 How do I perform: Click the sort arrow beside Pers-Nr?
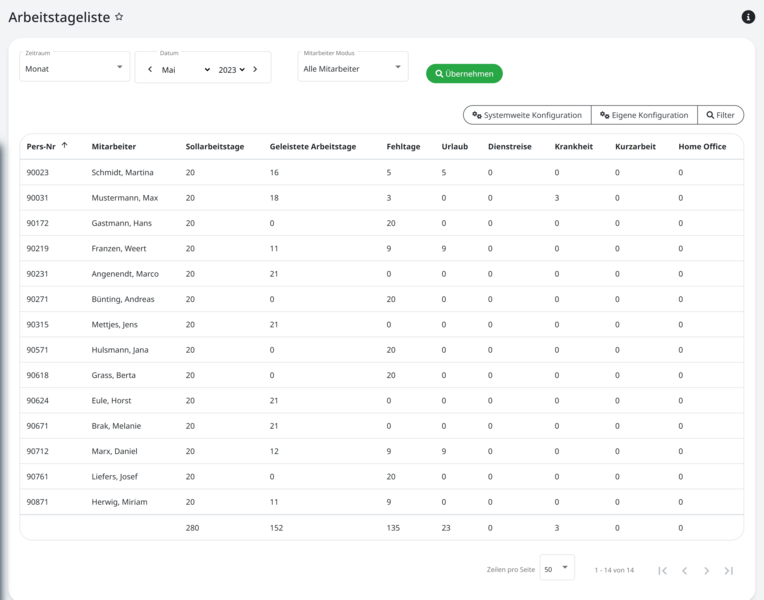(x=65, y=146)
